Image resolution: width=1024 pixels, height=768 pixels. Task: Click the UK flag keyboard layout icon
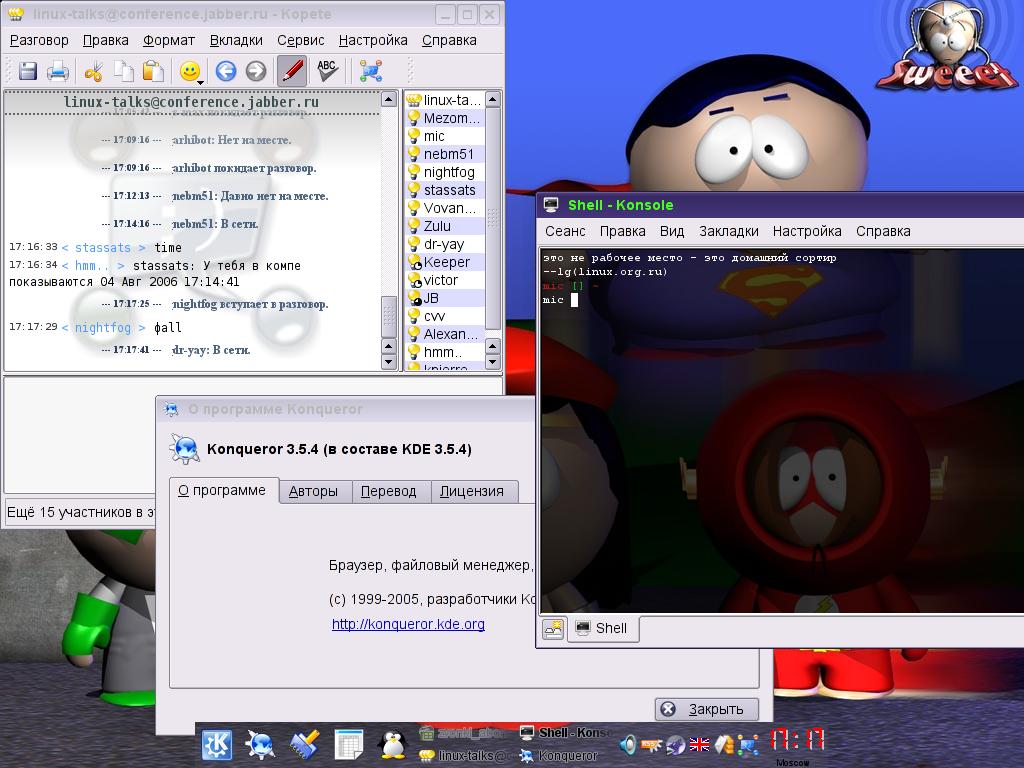[x=699, y=744]
